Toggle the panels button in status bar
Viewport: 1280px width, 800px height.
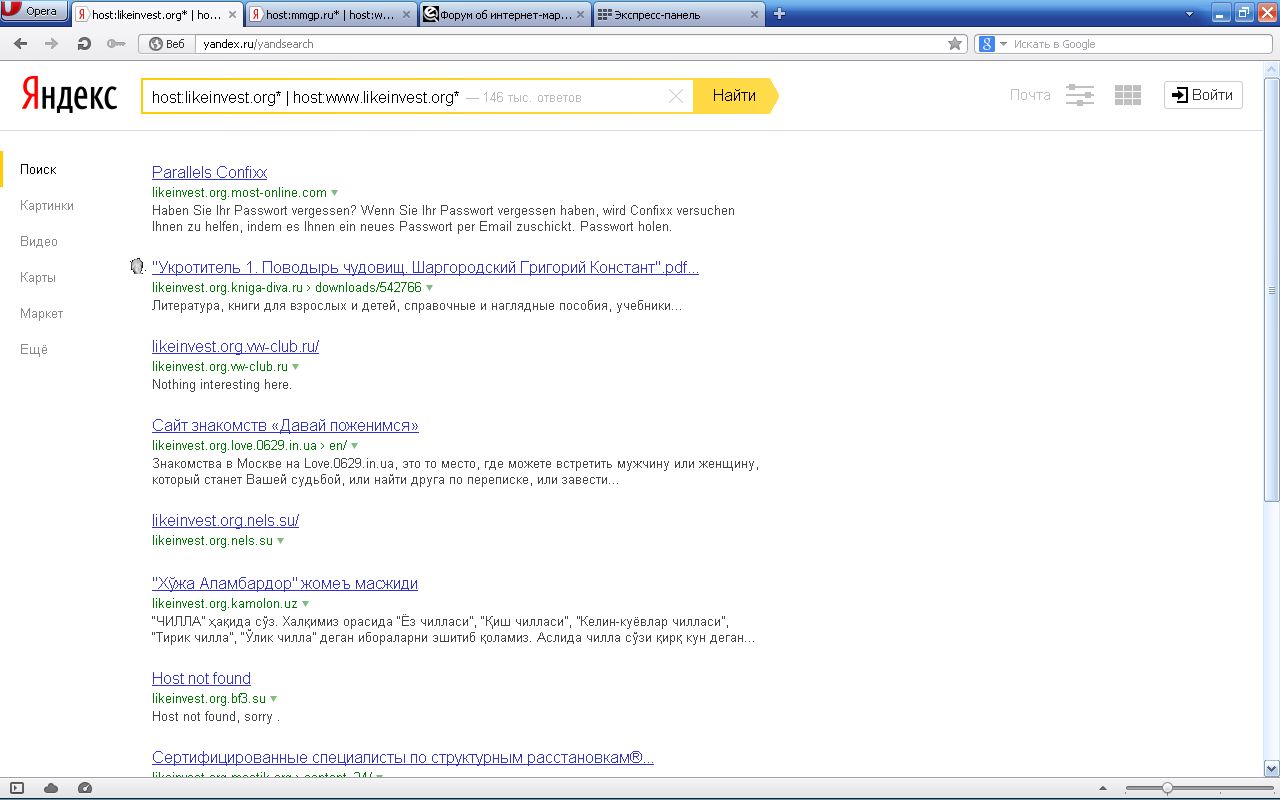(17, 788)
